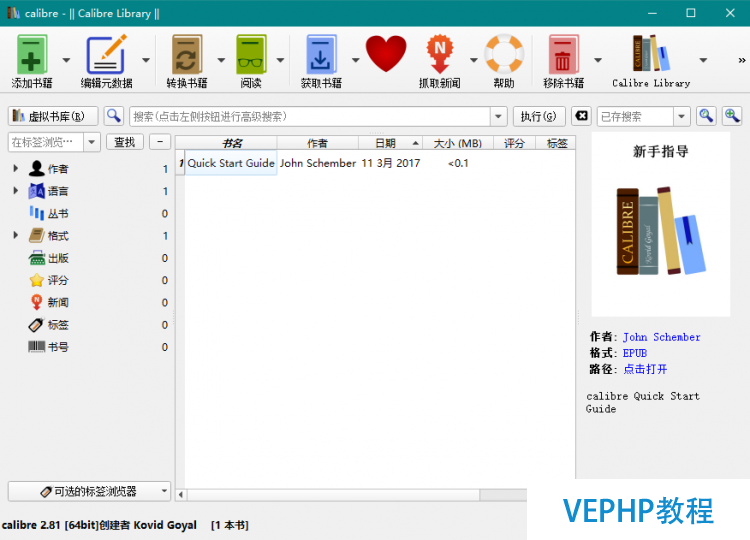This screenshot has width=750, height=540.
Task: Click the red heart donate icon
Action: coord(386,54)
